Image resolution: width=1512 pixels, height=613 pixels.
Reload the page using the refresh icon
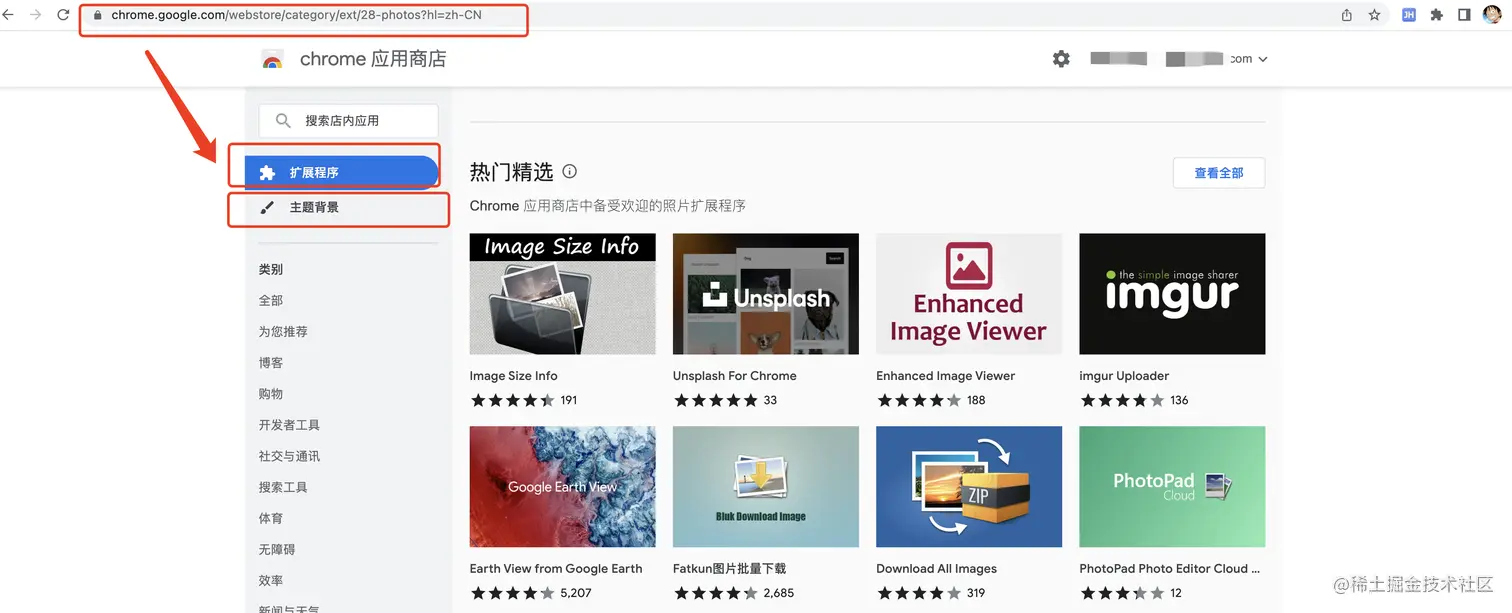64,15
